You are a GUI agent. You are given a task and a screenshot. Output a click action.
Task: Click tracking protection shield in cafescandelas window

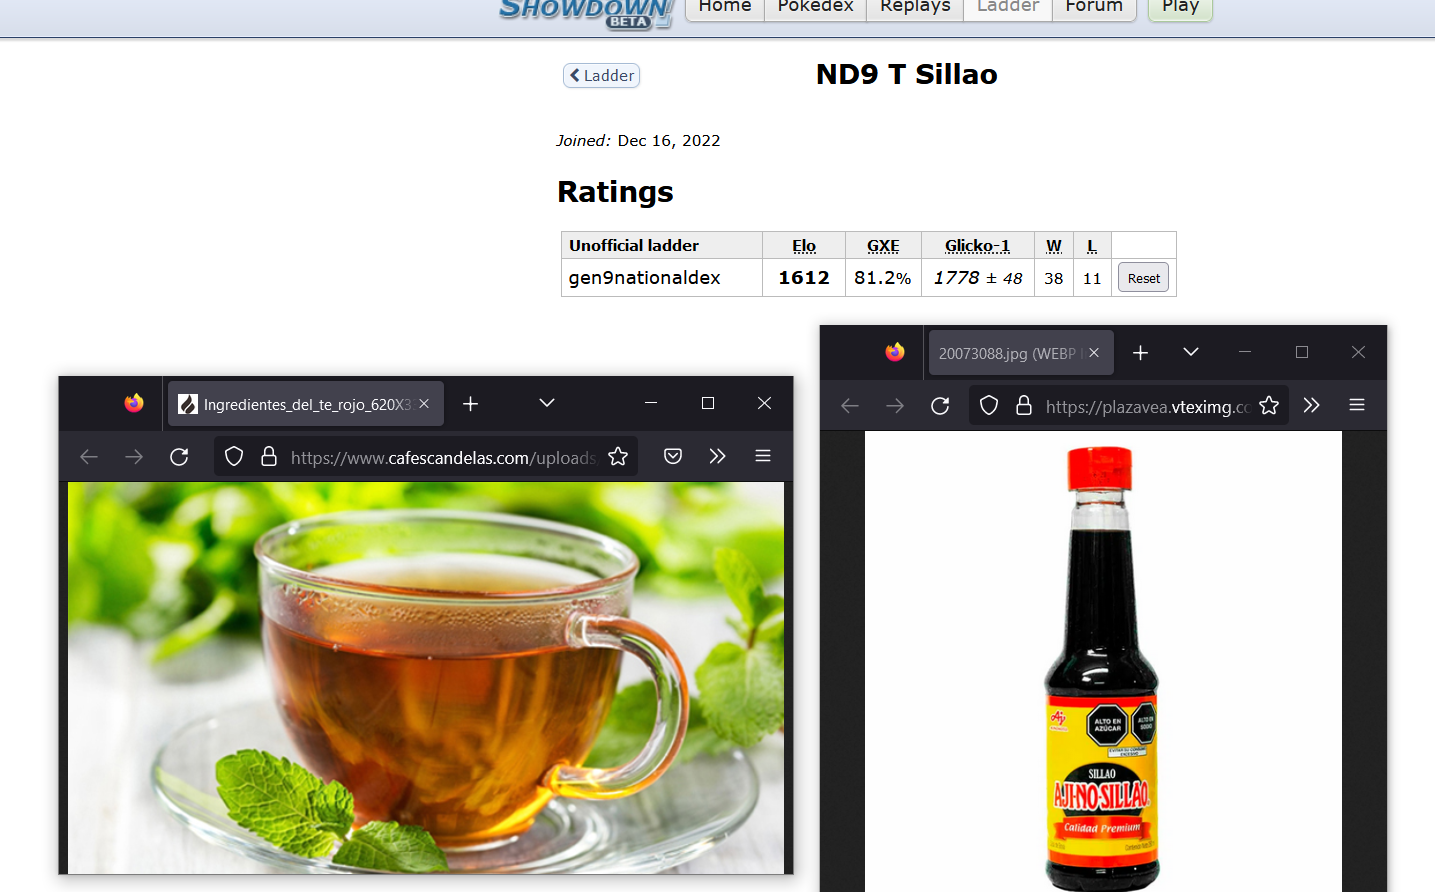click(234, 457)
